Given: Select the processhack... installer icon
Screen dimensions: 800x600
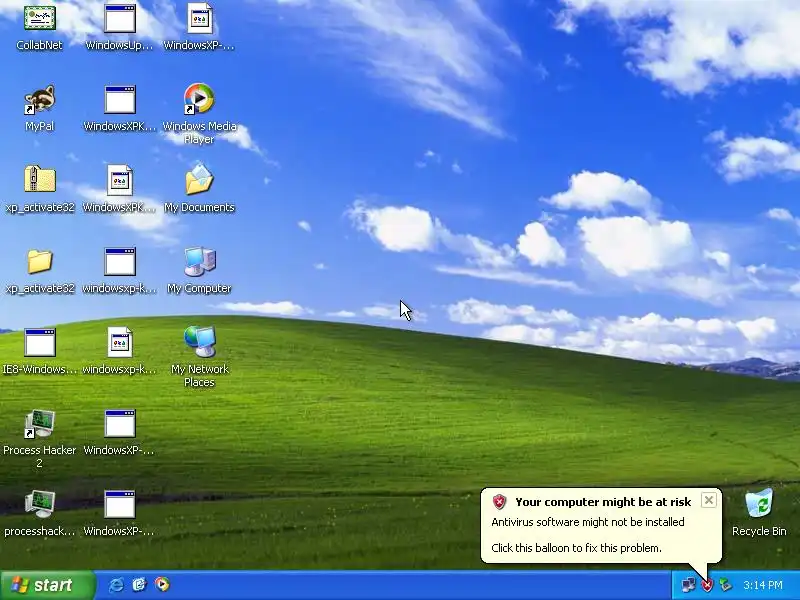Looking at the screenshot, I should click(x=39, y=504).
